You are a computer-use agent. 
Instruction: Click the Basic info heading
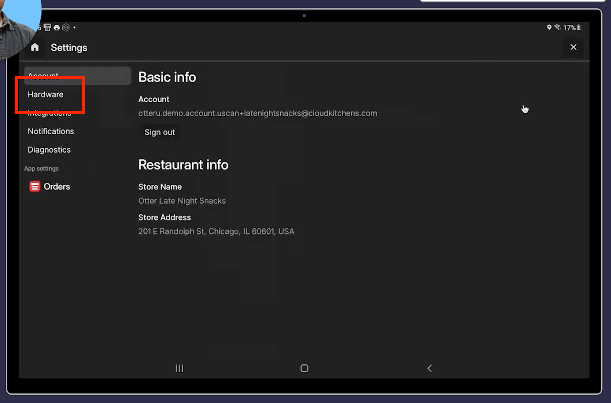(167, 77)
